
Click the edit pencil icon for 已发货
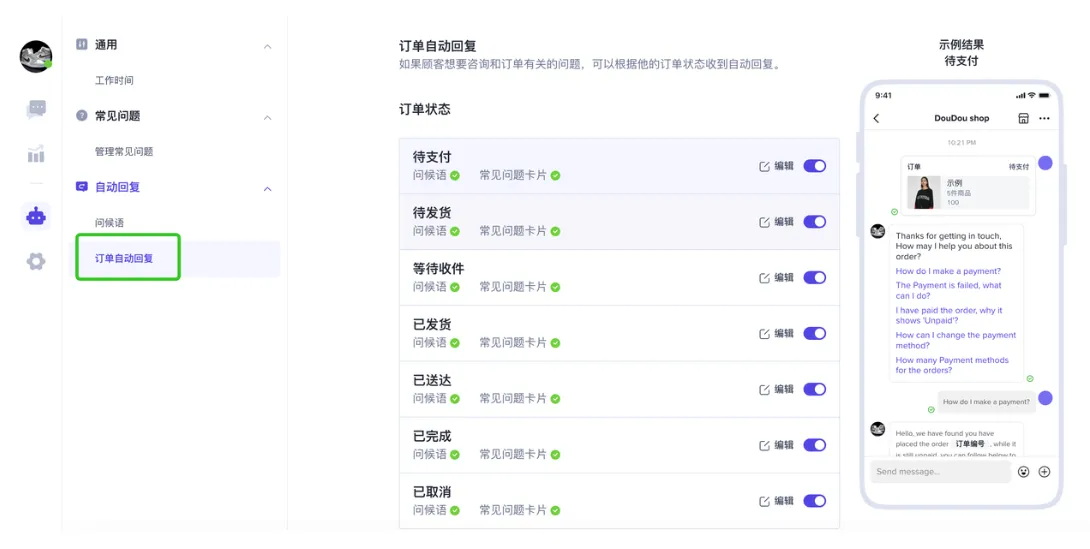coord(764,334)
